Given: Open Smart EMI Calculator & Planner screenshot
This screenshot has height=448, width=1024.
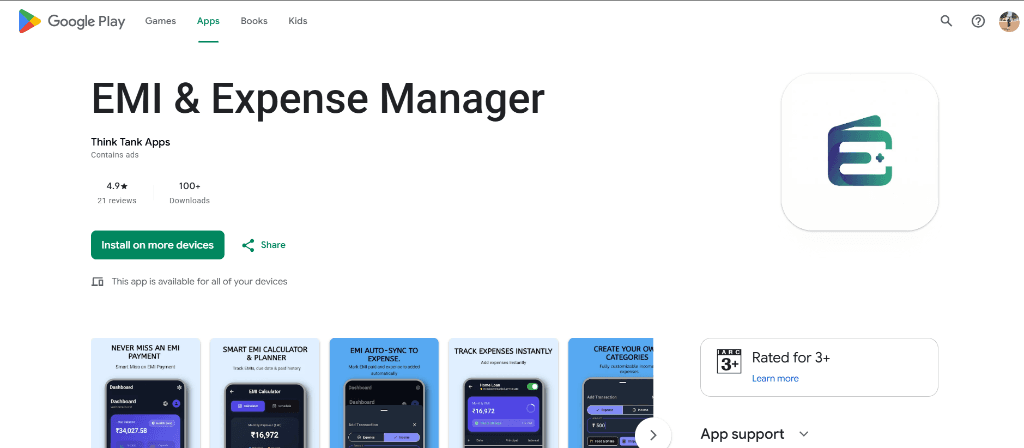Looking at the screenshot, I should (x=264, y=393).
